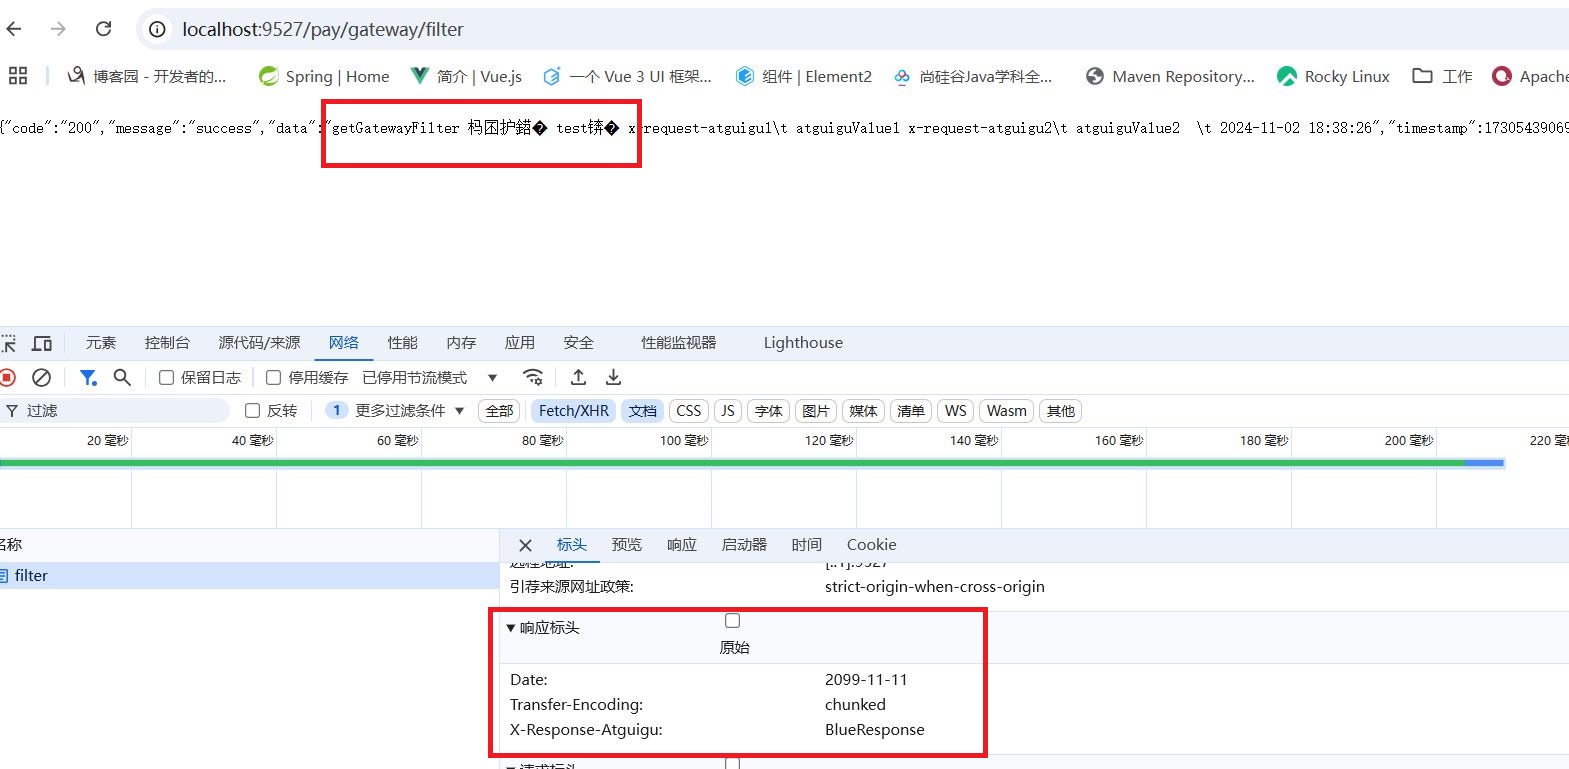
Task: Select the 网络 DevTools tab
Action: click(344, 343)
